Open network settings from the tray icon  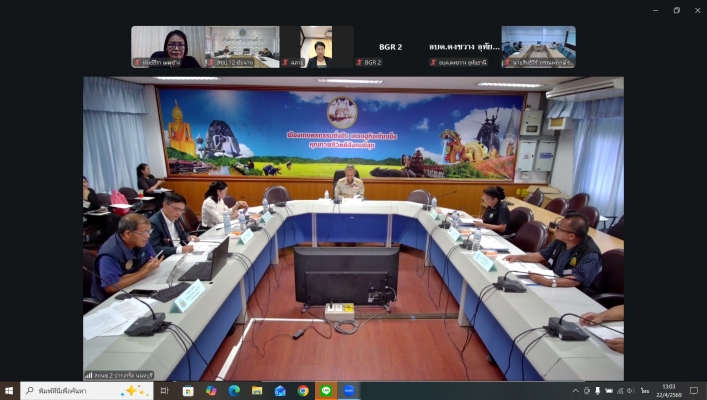[620, 391]
